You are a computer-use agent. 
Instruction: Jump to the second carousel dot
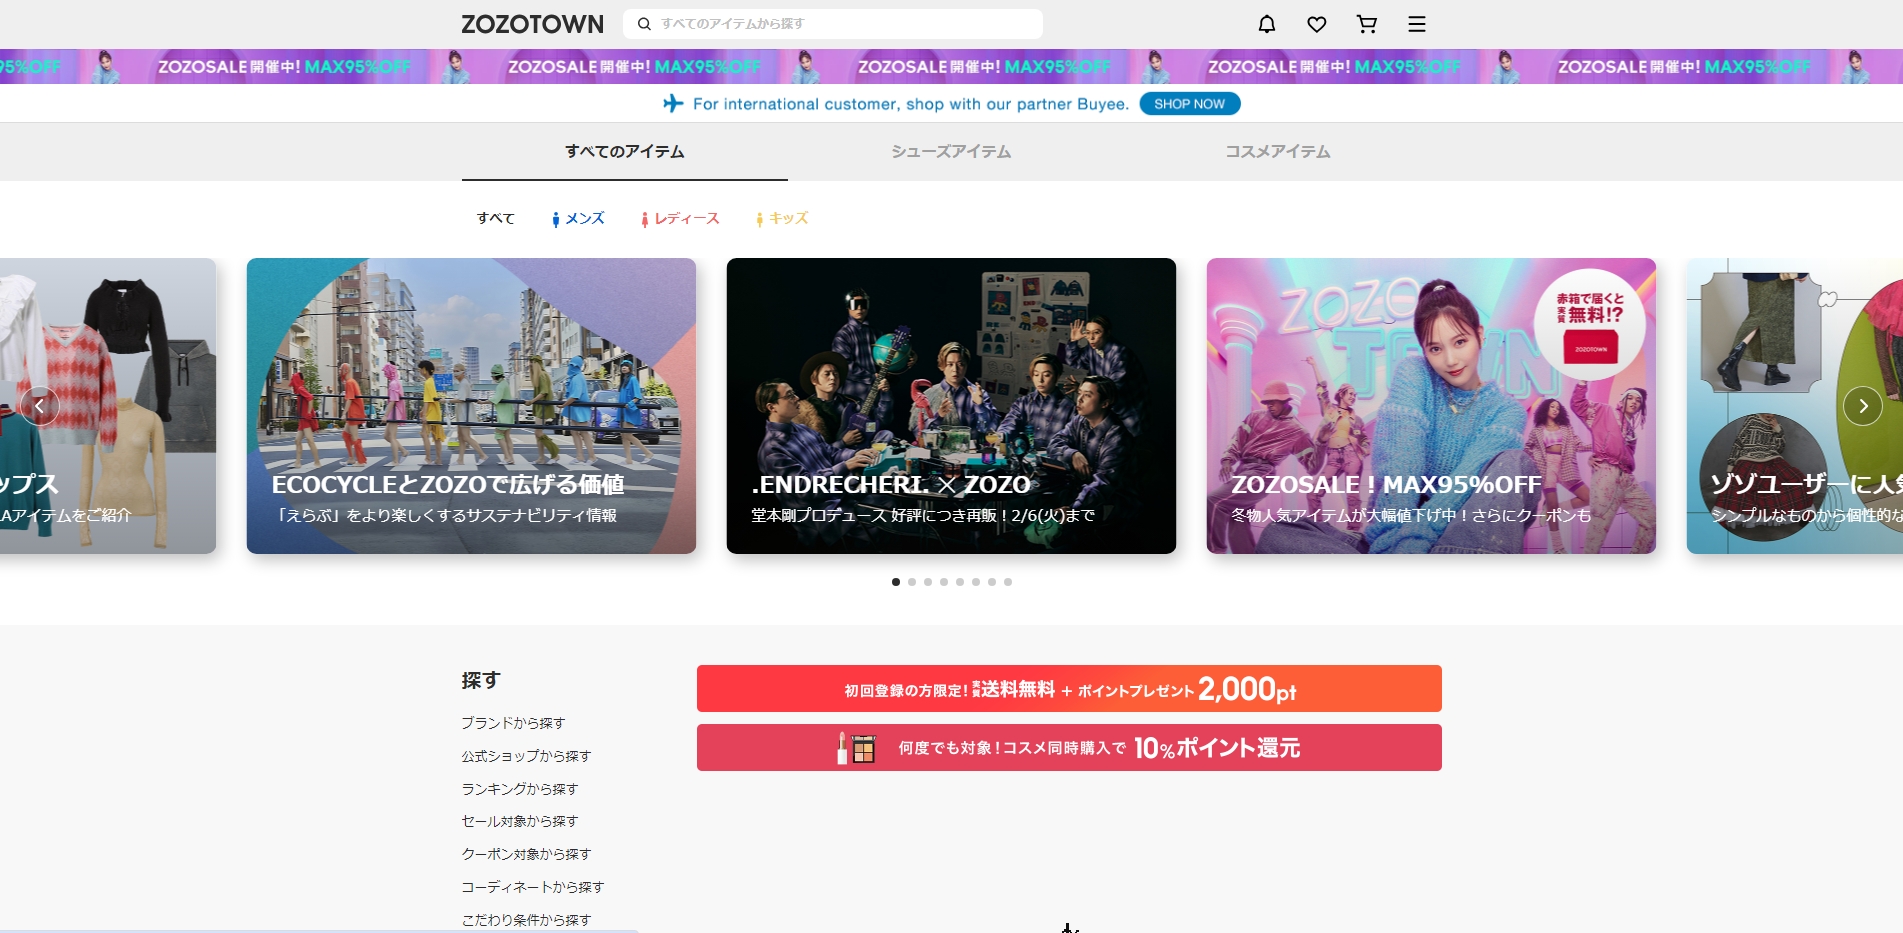[912, 582]
